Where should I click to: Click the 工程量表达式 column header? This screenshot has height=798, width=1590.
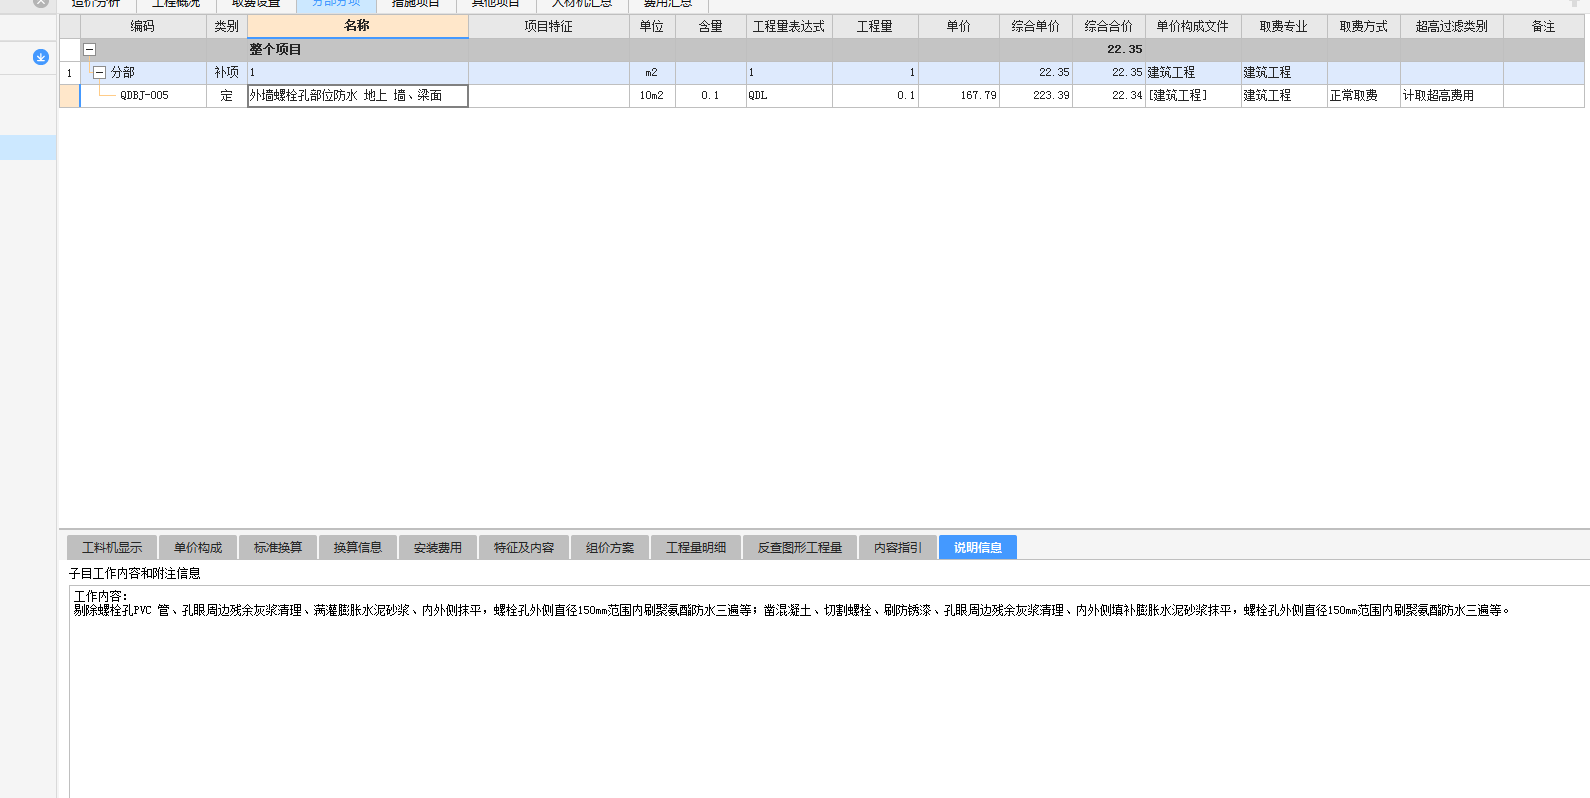pos(789,26)
